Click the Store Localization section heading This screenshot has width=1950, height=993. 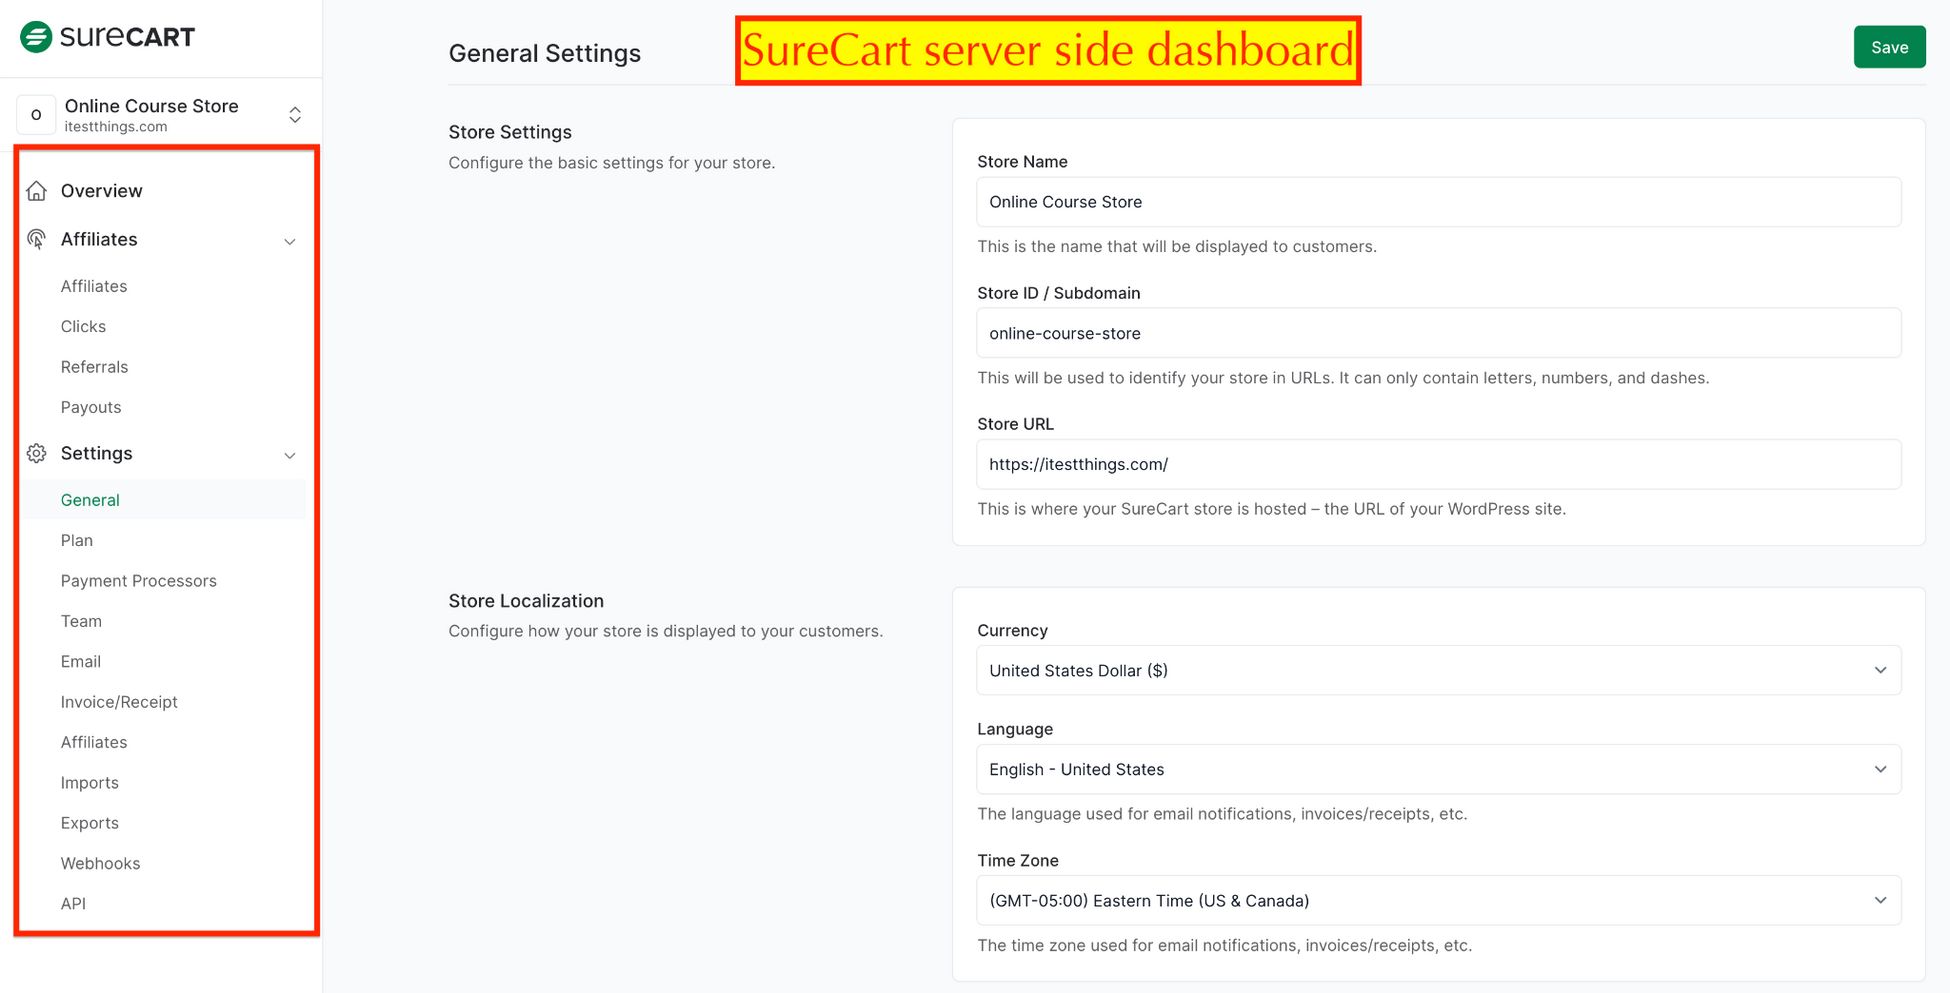point(526,601)
